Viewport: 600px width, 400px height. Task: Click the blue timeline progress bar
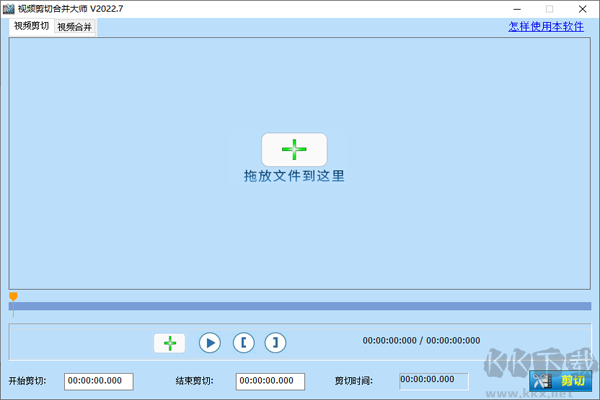[300, 306]
